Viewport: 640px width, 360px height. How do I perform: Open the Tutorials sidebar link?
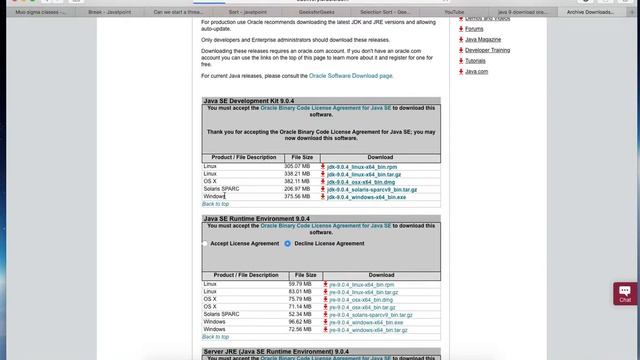[x=476, y=61]
